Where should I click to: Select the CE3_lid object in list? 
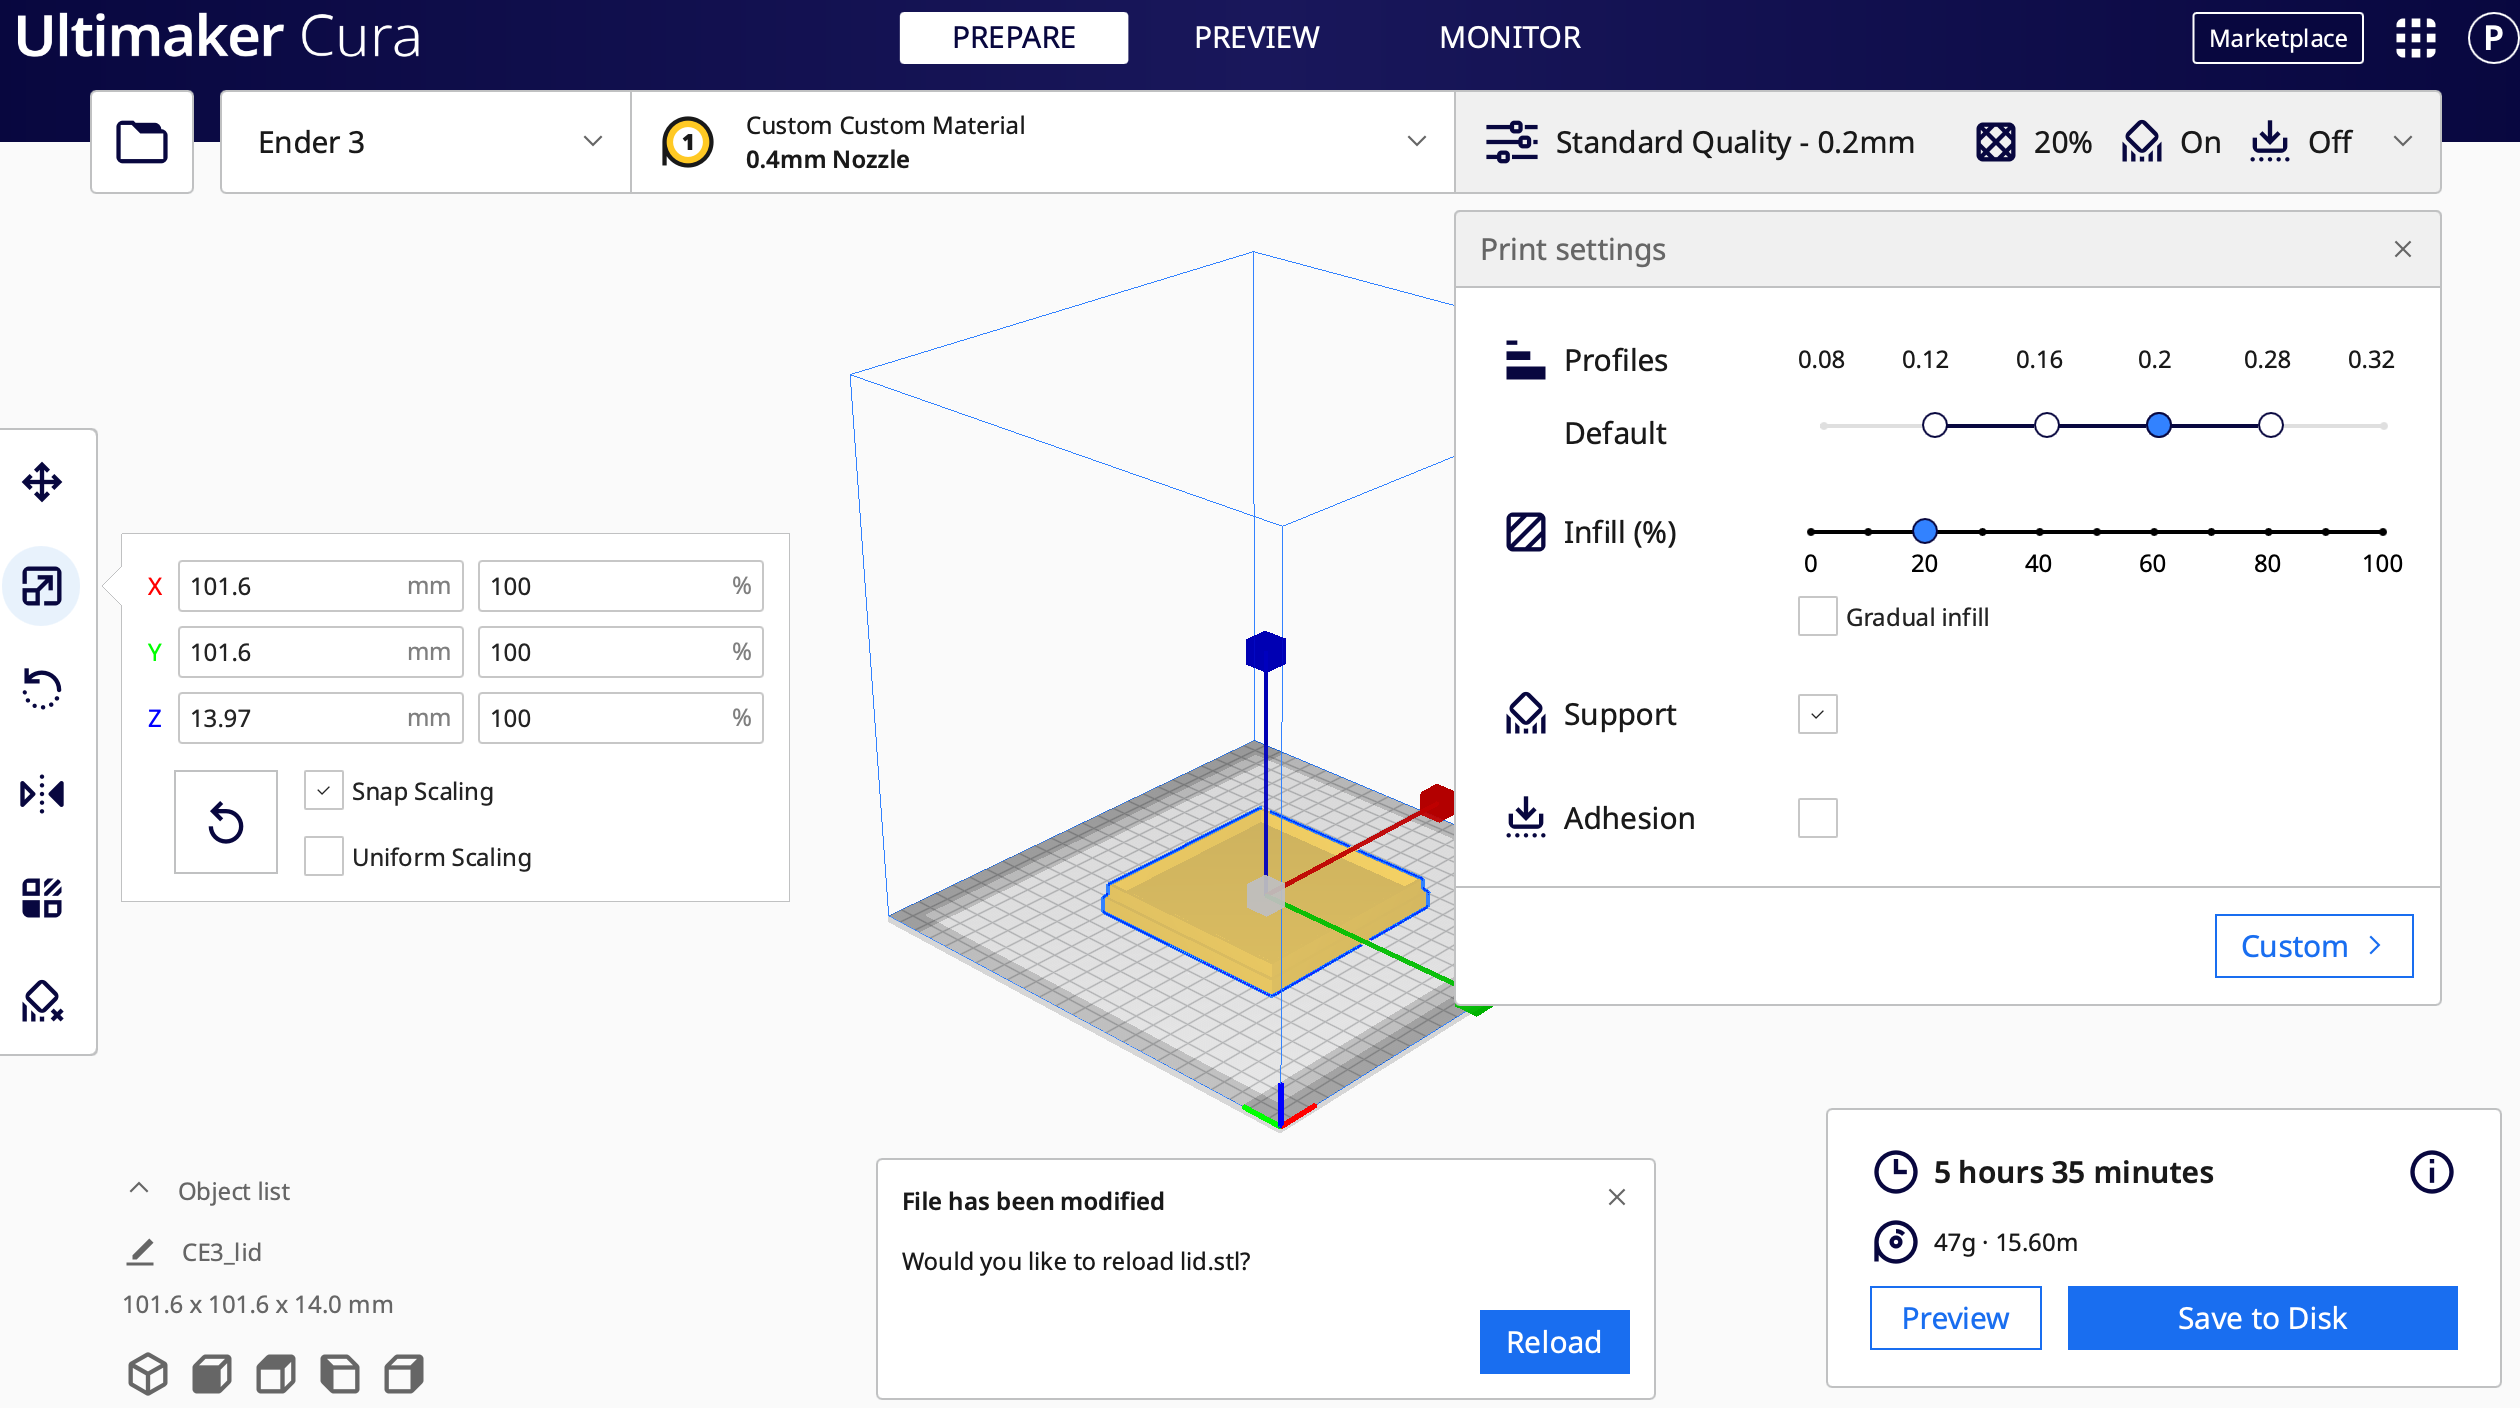pos(221,1252)
